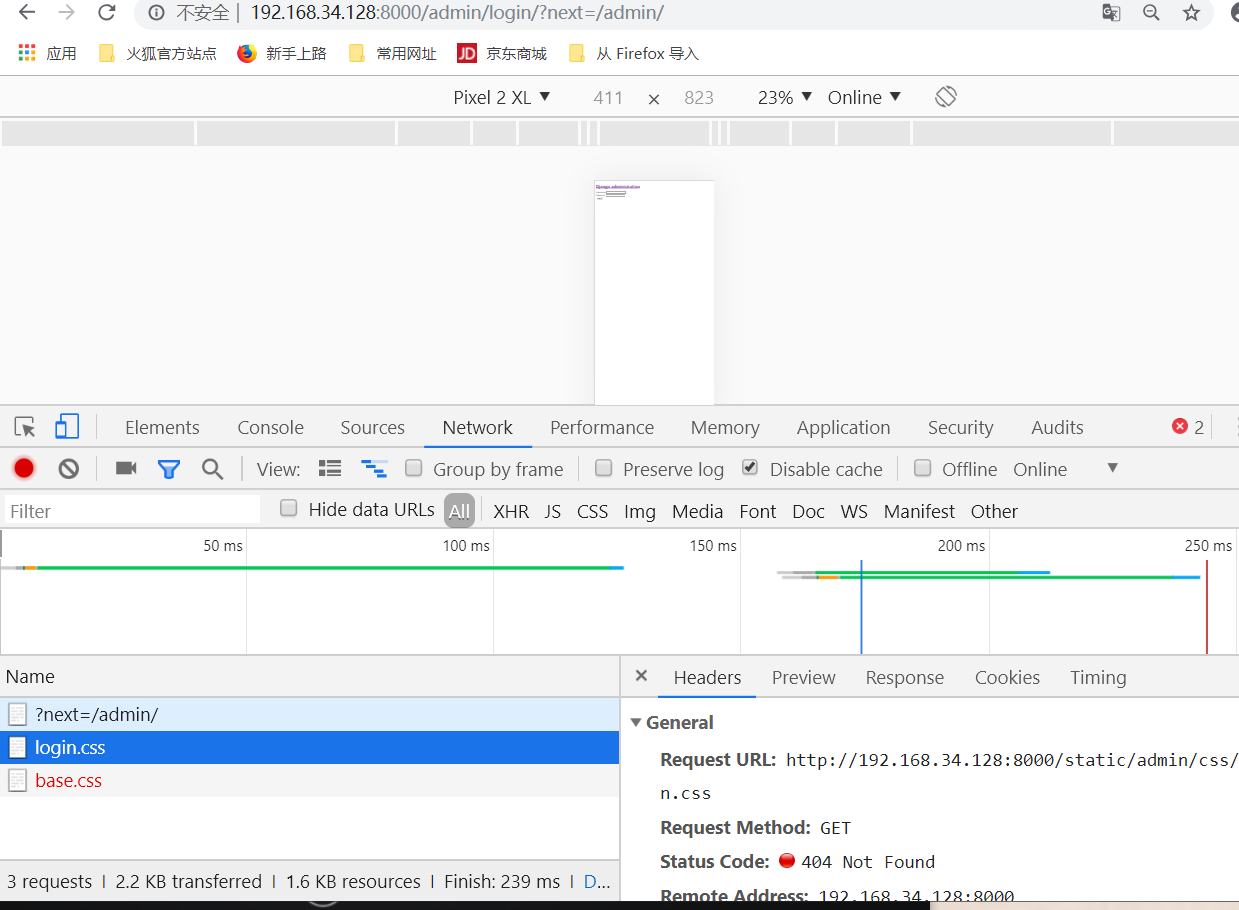Viewport: 1239px width, 910px height.
Task: Enable the Preserve log checkbox
Action: pyautogui.click(x=603, y=468)
